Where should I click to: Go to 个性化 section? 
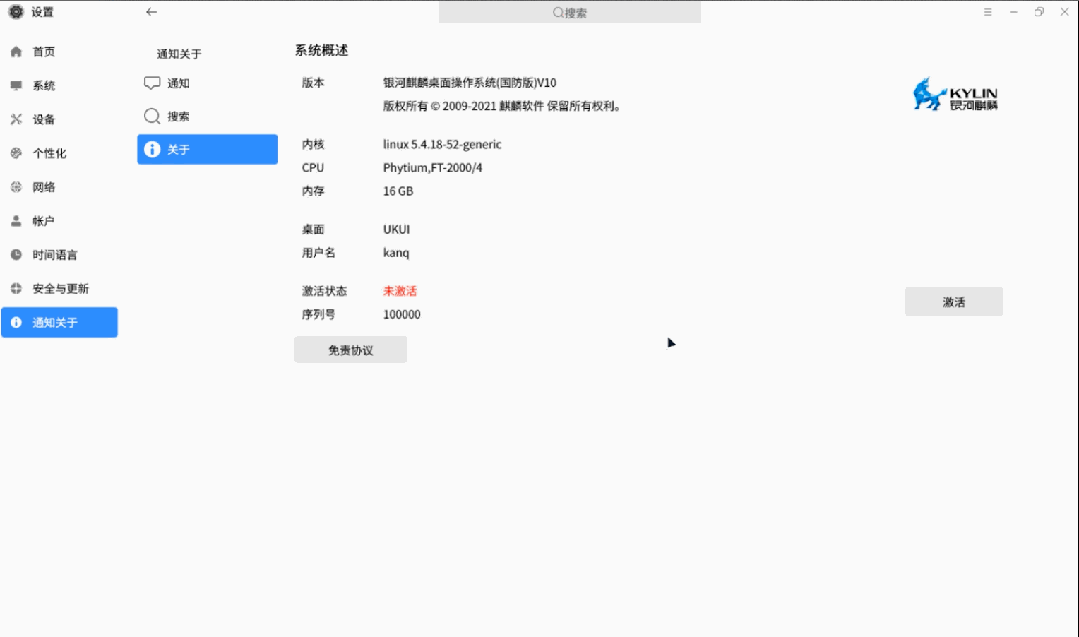59,153
